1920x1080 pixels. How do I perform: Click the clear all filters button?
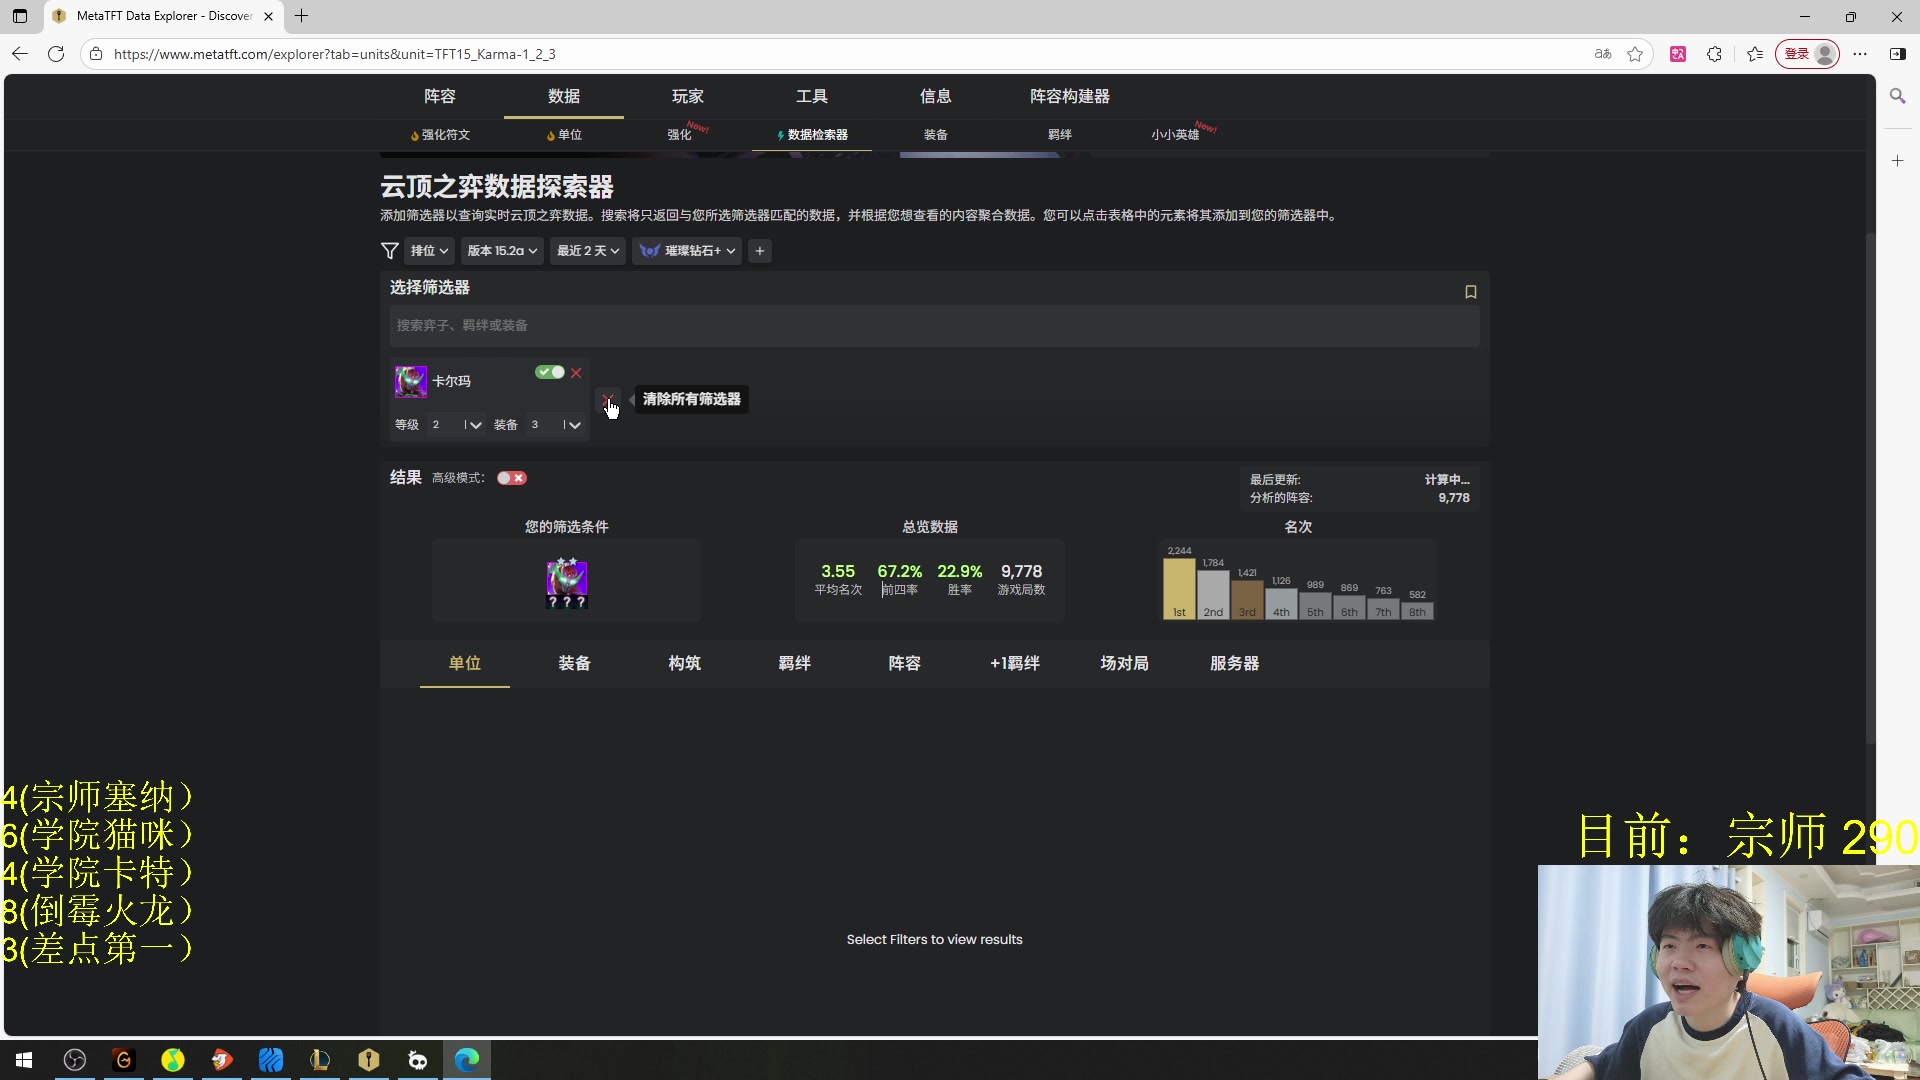[607, 399]
